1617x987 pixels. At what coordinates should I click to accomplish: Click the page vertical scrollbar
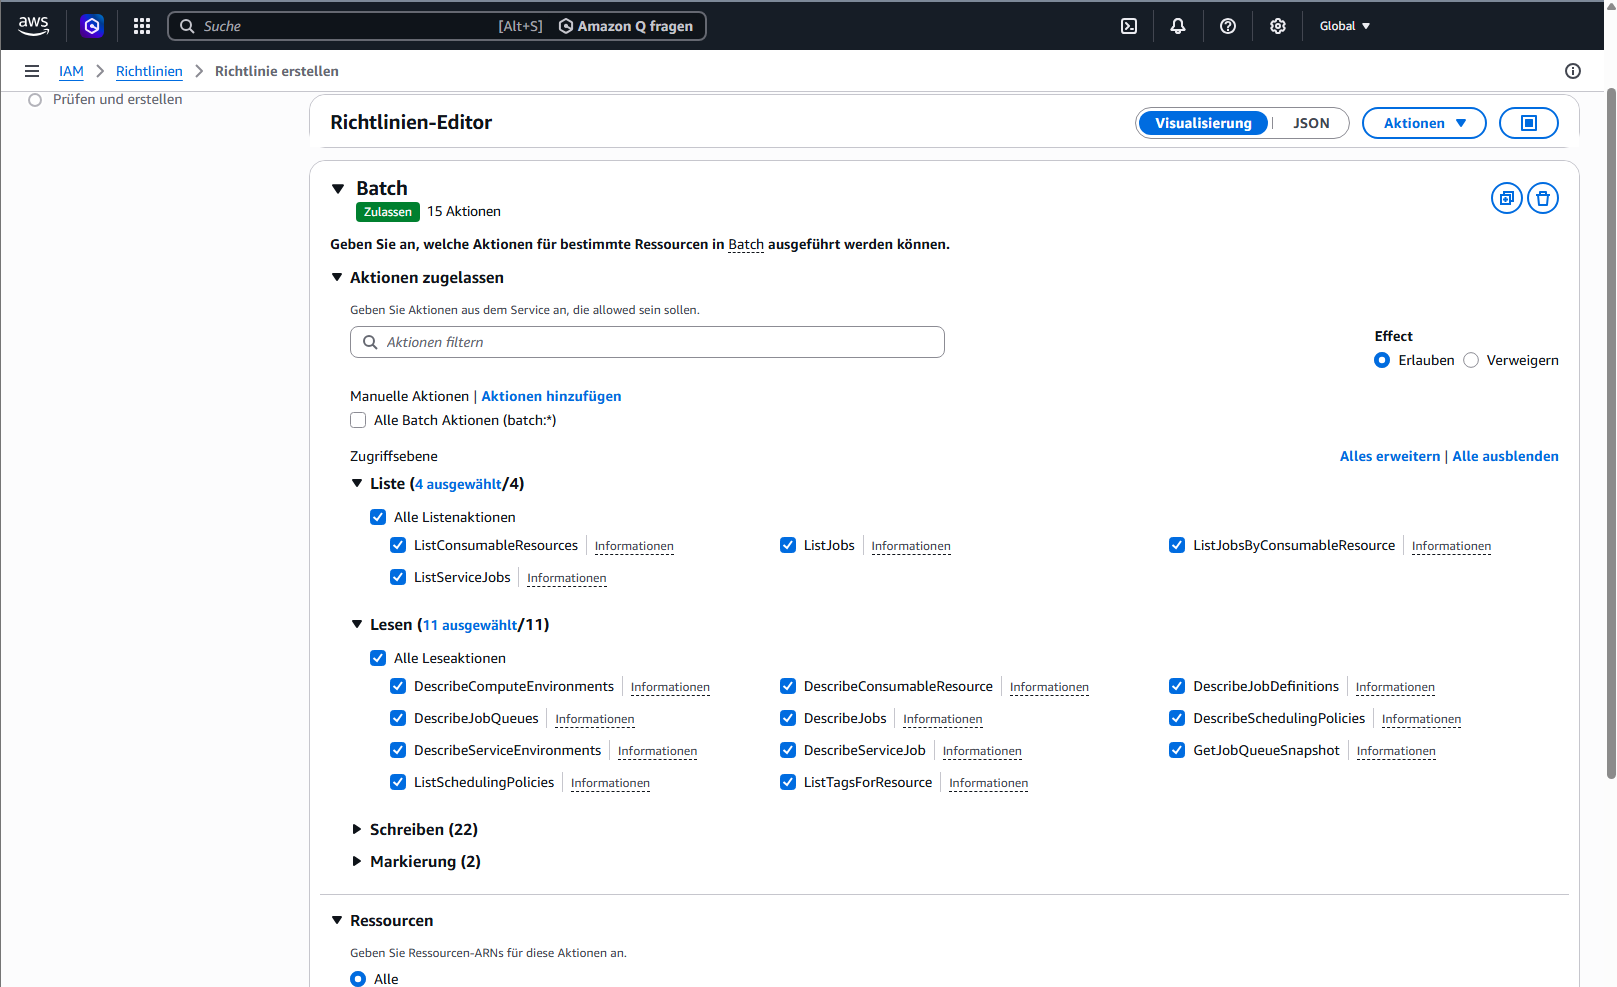coord(1611,433)
